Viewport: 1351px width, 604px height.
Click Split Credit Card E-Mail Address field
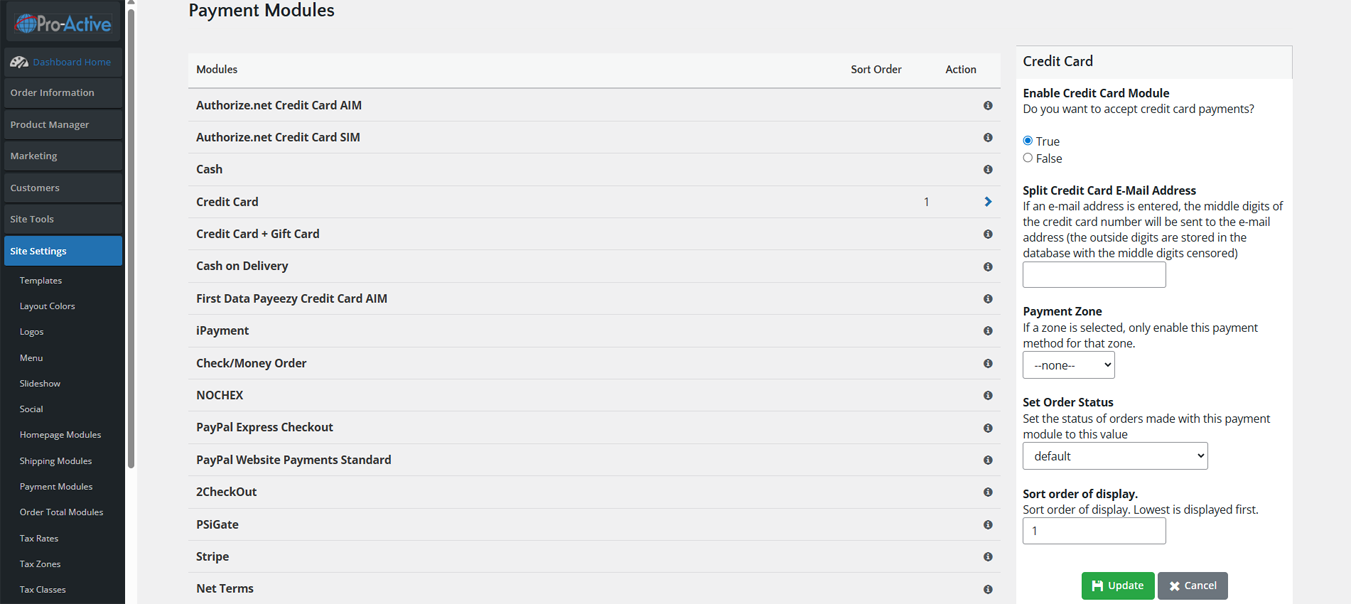(1094, 275)
